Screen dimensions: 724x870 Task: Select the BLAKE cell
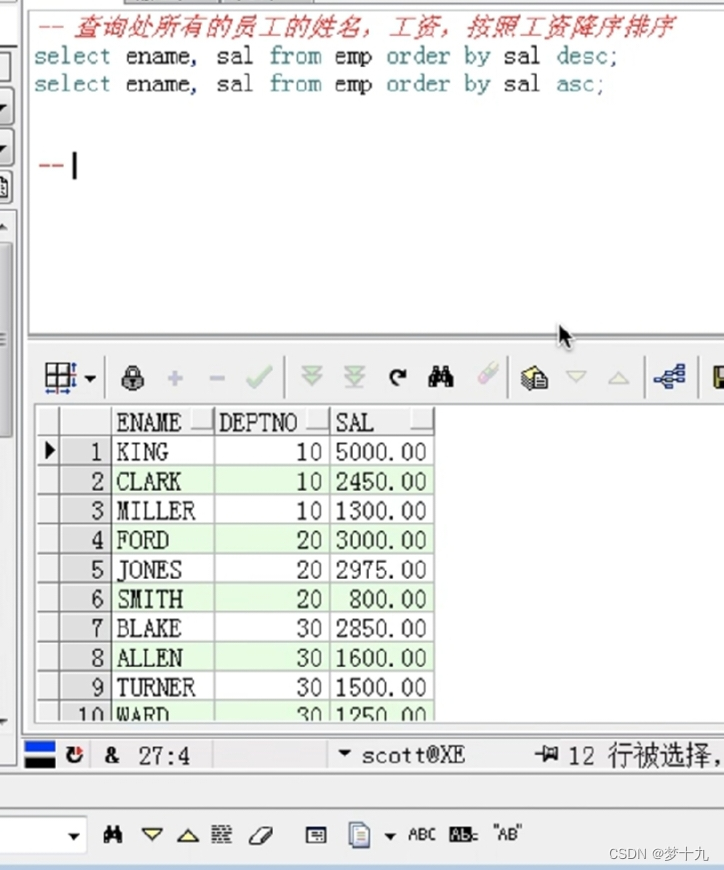coord(163,628)
